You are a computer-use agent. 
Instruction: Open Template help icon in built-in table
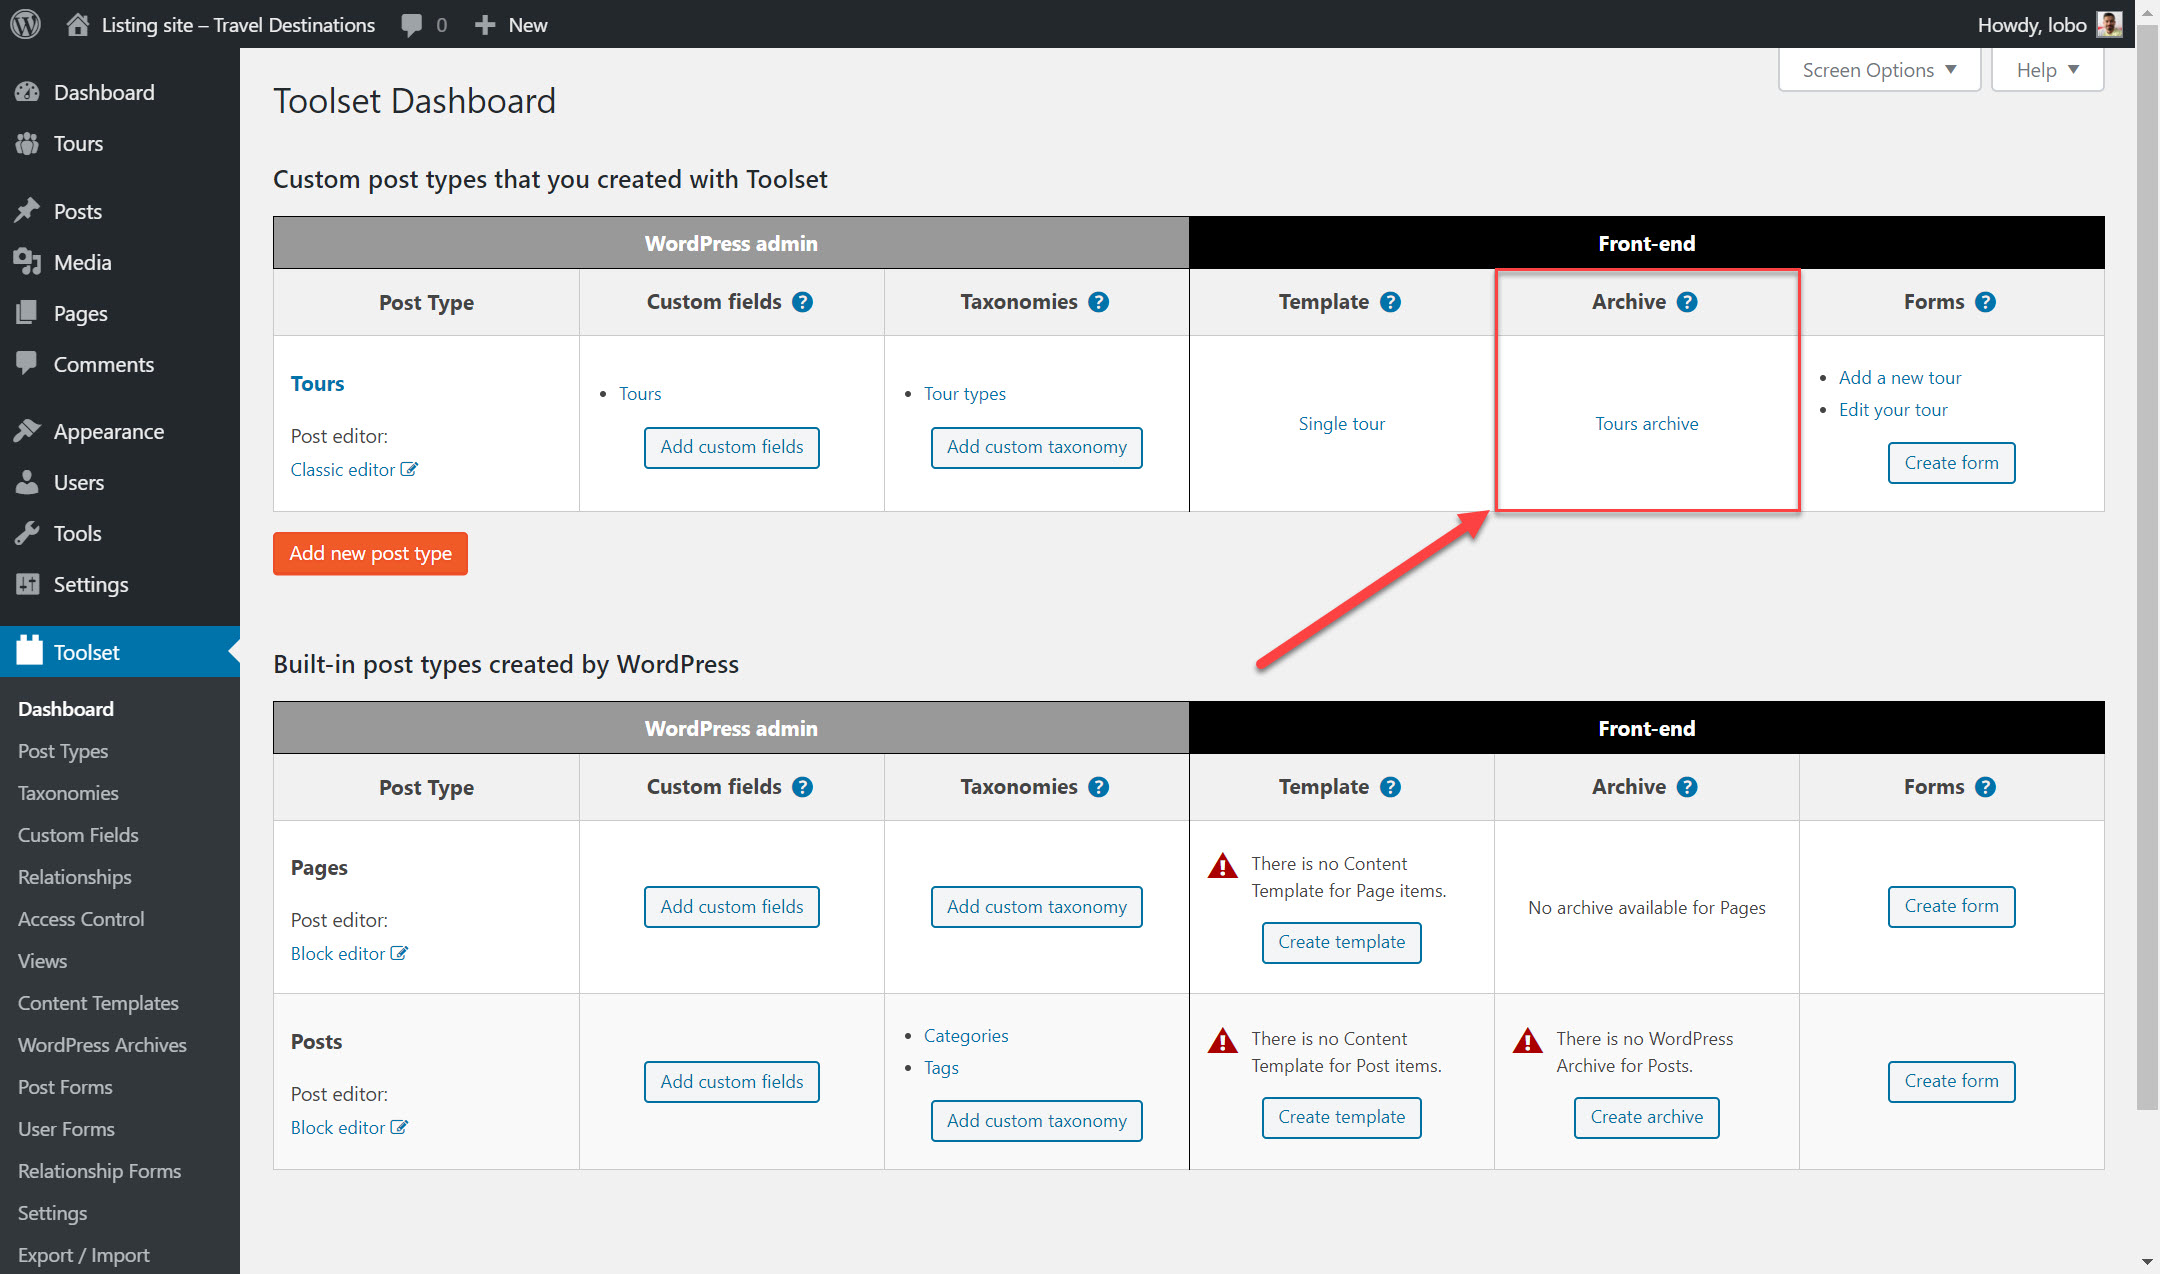click(1390, 787)
